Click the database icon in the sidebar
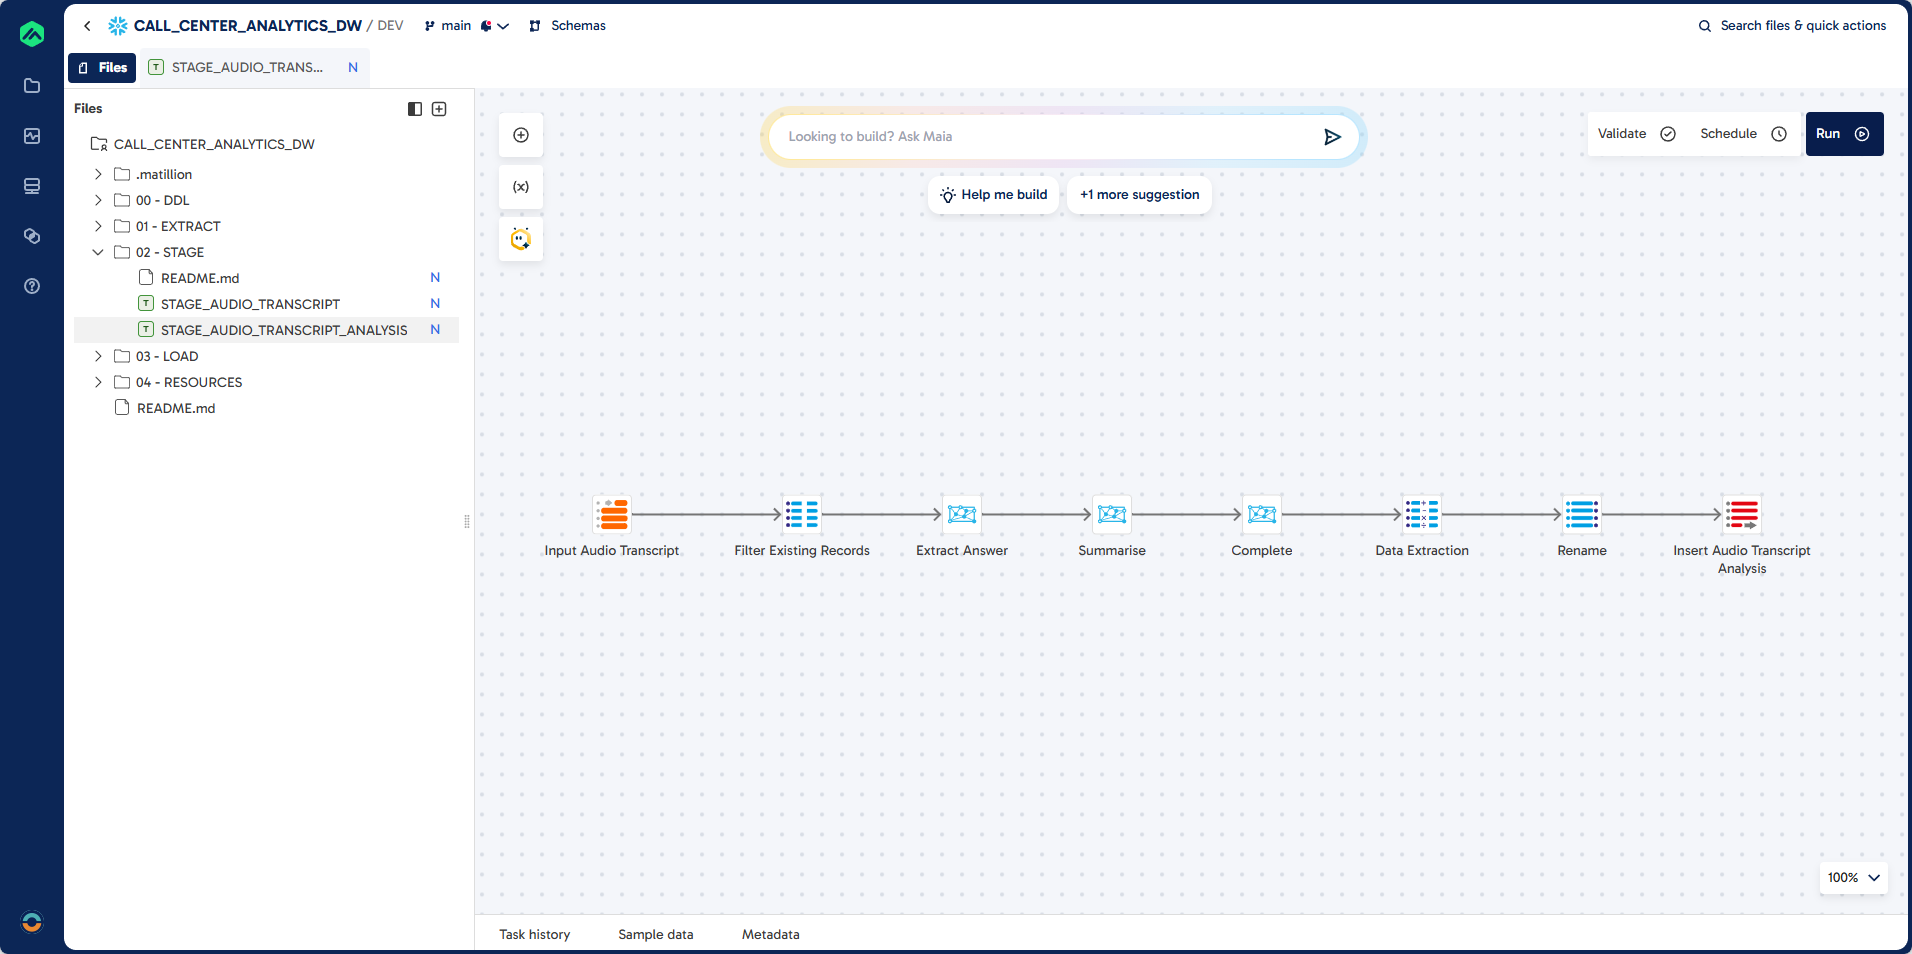The height and width of the screenshot is (954, 1912). (x=32, y=186)
